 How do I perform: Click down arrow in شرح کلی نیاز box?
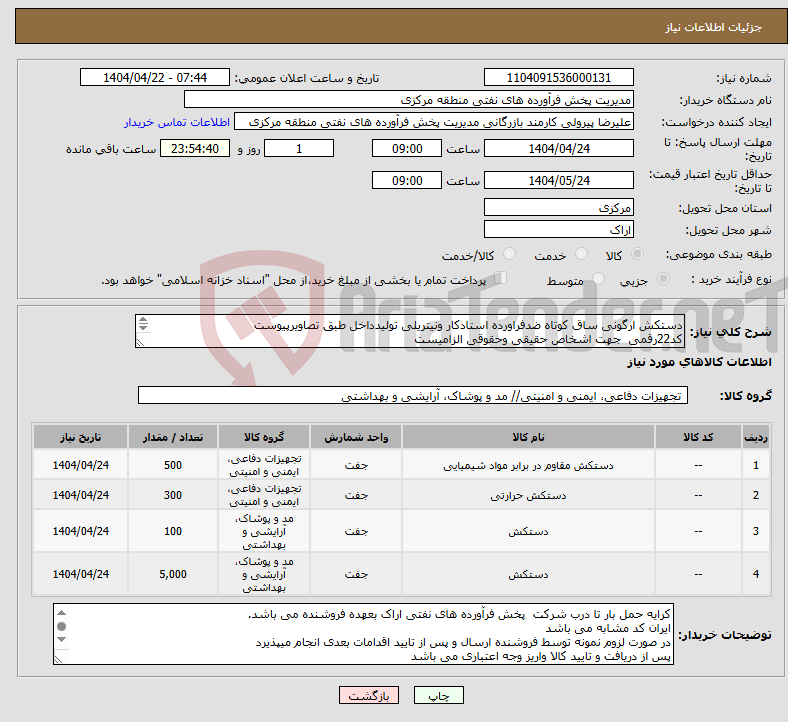143,328
